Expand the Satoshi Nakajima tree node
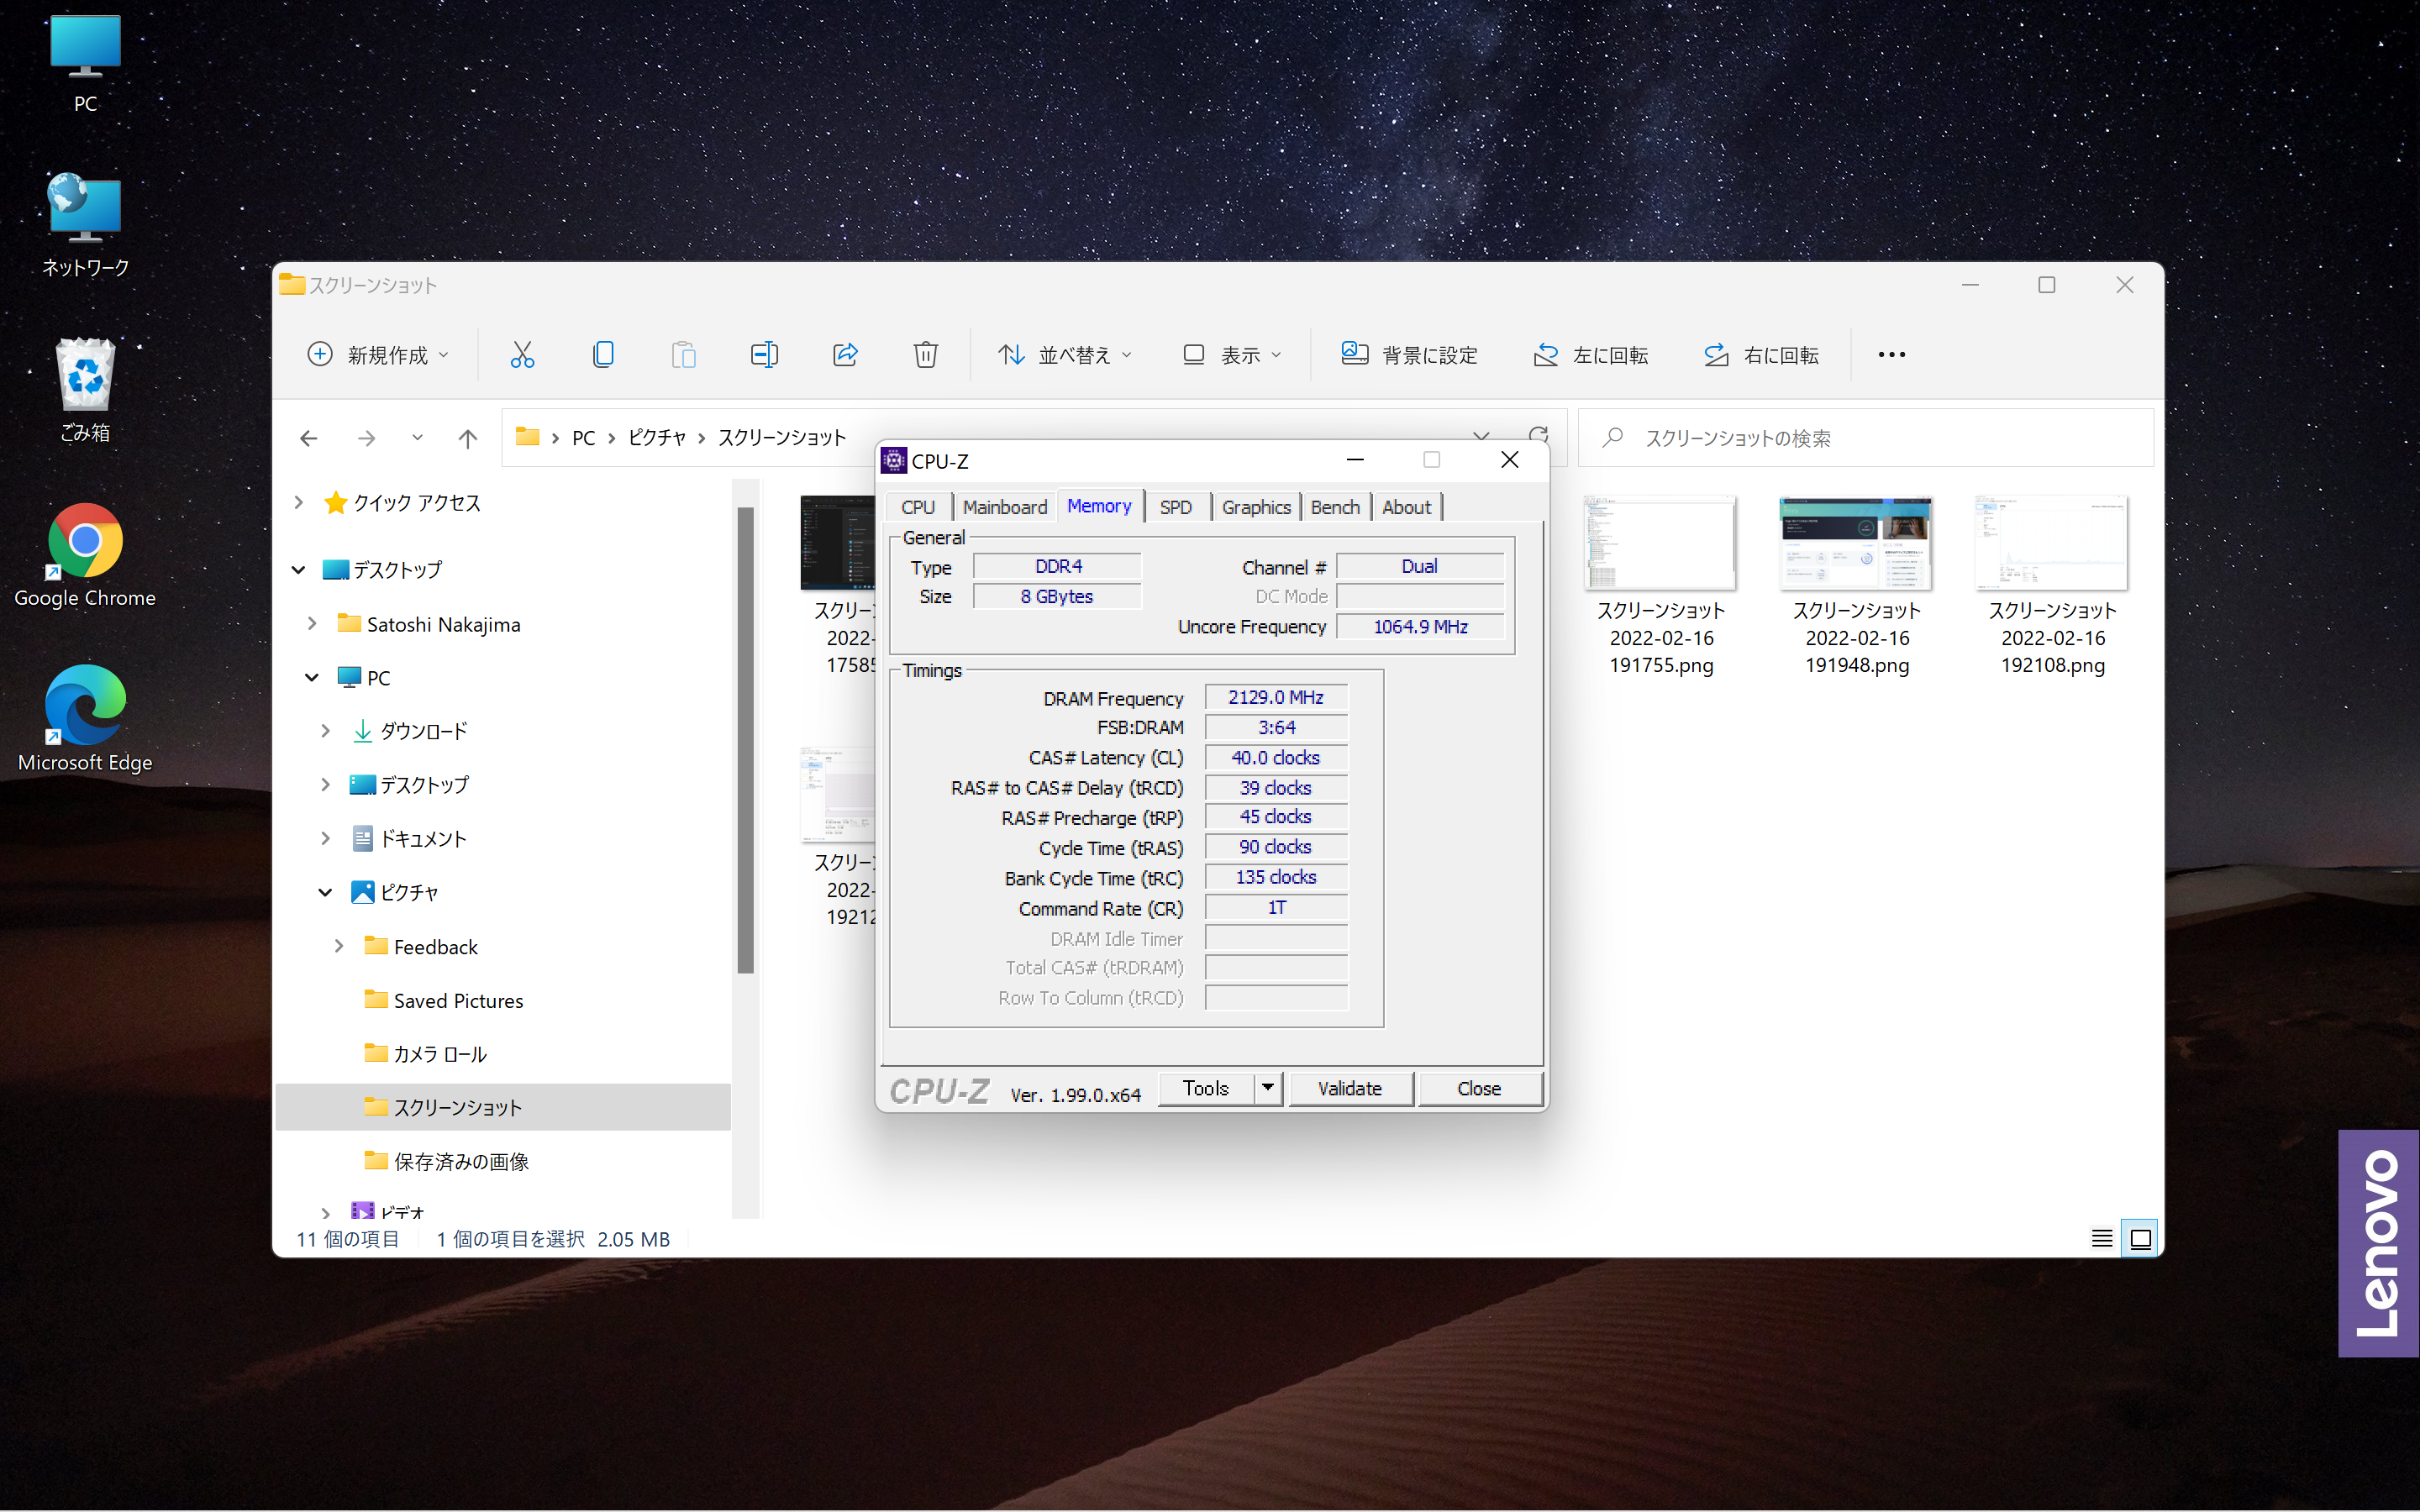Screen dimensions: 2420x1512 point(312,624)
